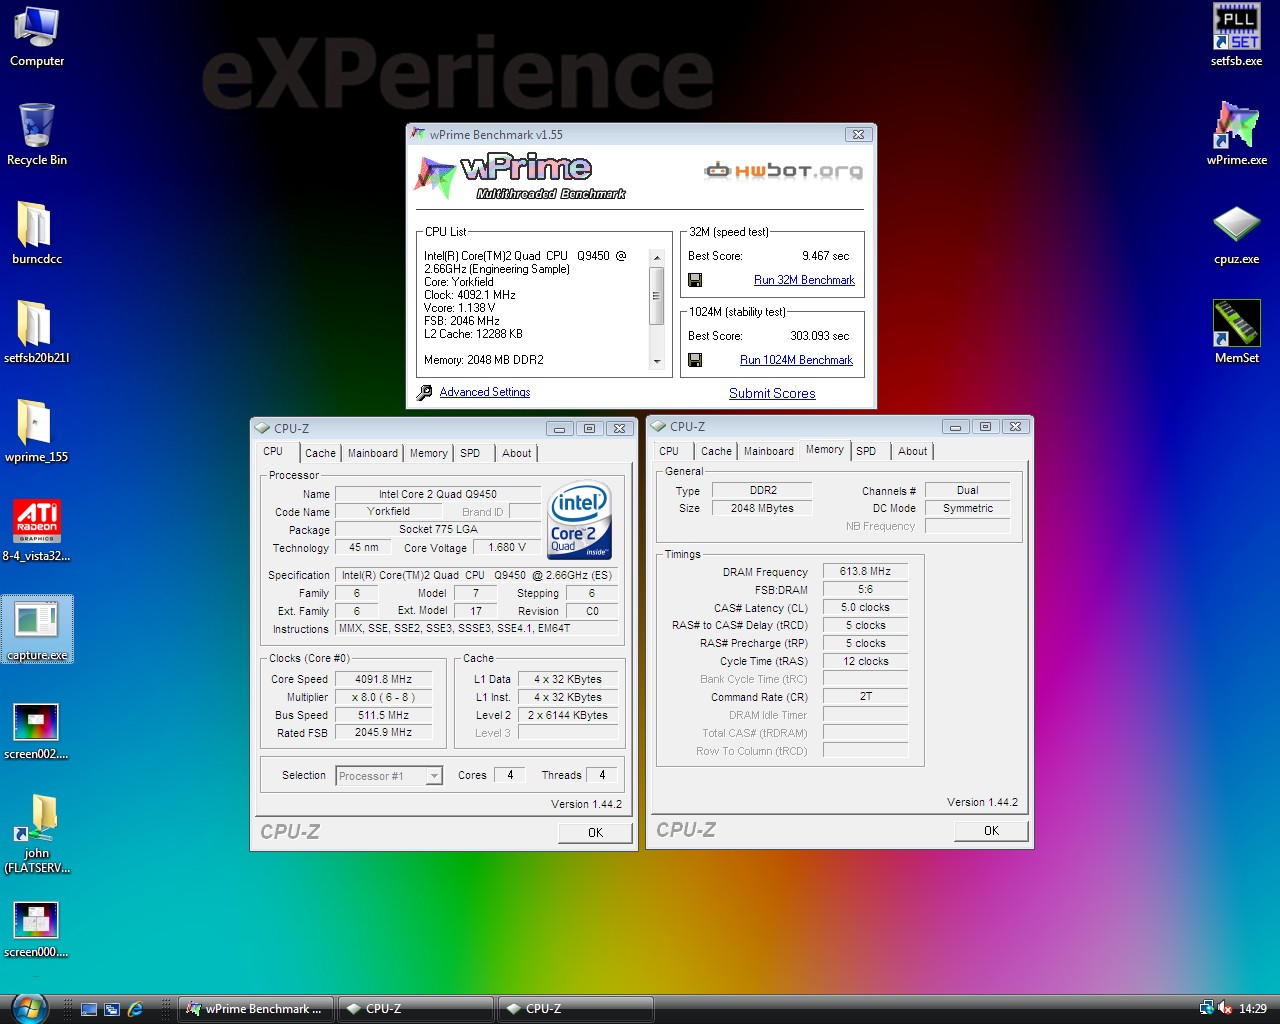Click Submit Scores link
The width and height of the screenshot is (1280, 1024).
click(772, 393)
